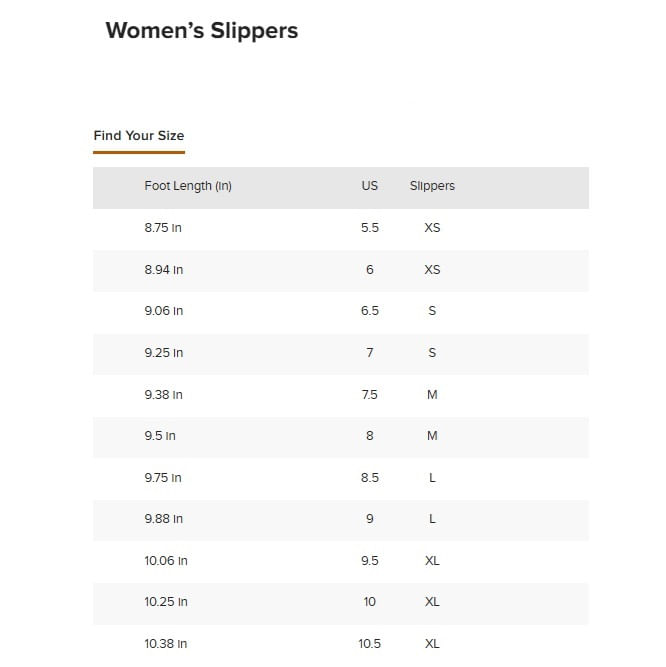Viewport: 666px width, 667px height.
Task: Click the M slipper size for US 8
Action: pos(432,436)
